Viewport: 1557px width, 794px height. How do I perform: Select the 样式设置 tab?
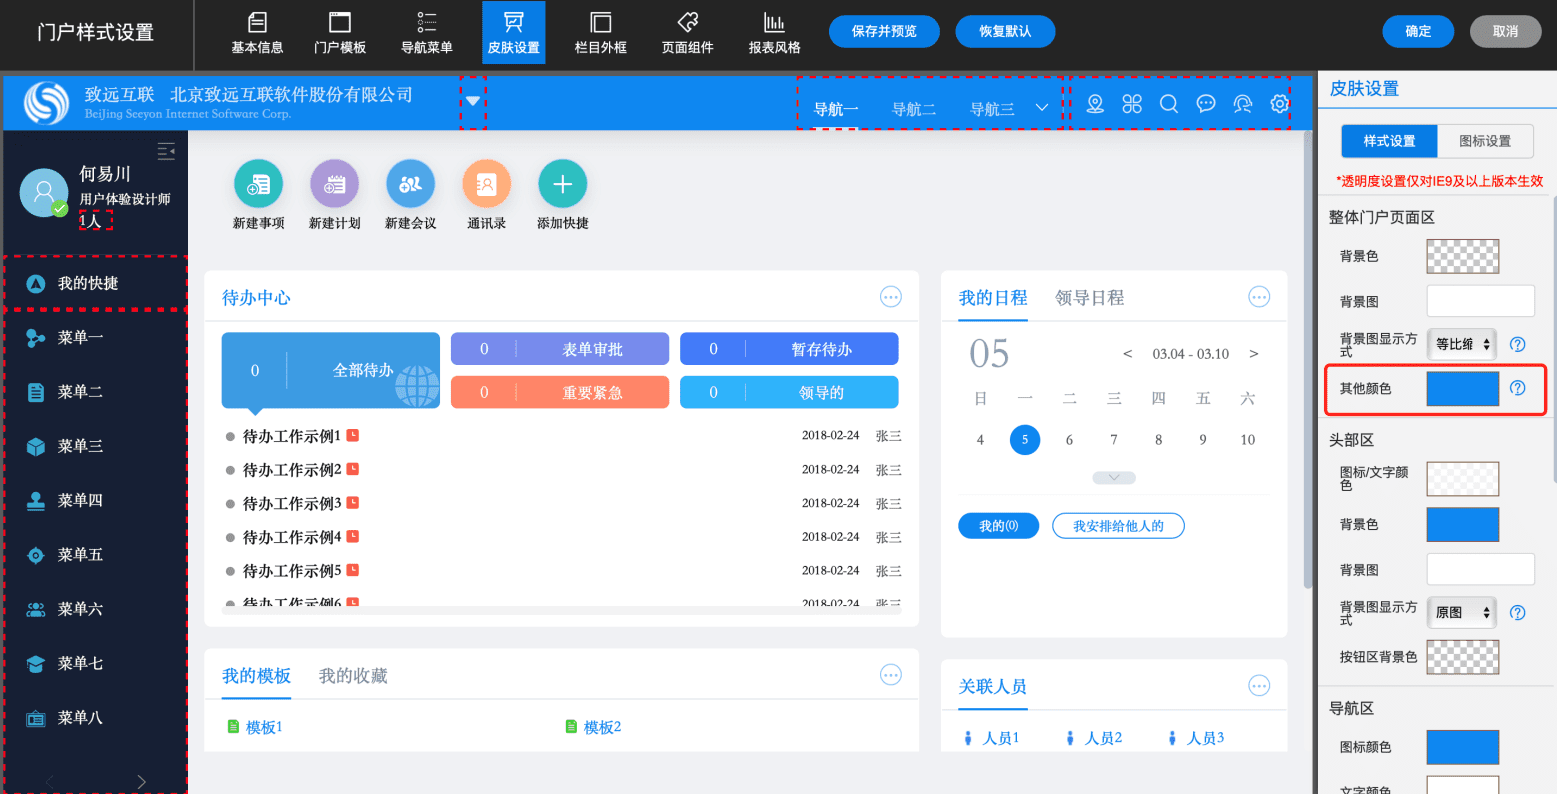point(1389,141)
